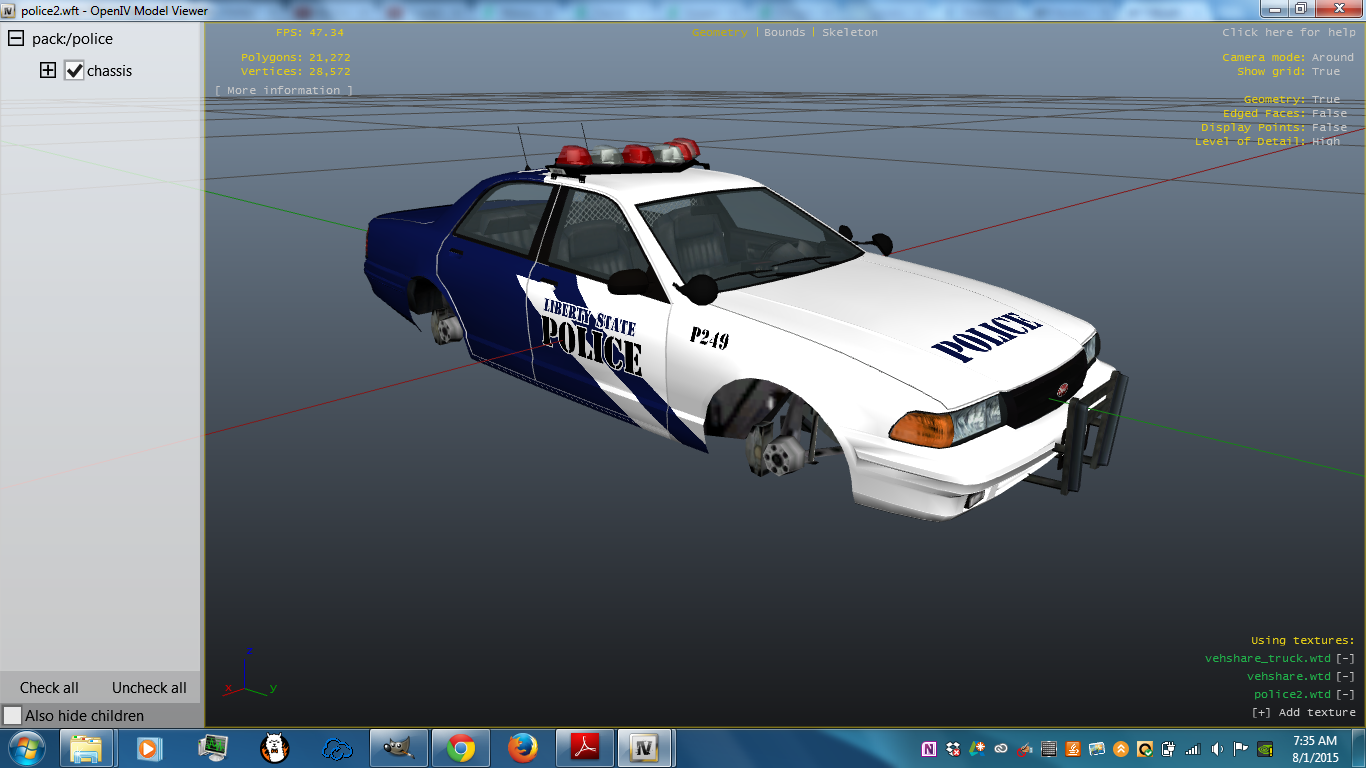Open the Adobe Reader taskbar icon
Image resolution: width=1366 pixels, height=768 pixels.
(584, 748)
